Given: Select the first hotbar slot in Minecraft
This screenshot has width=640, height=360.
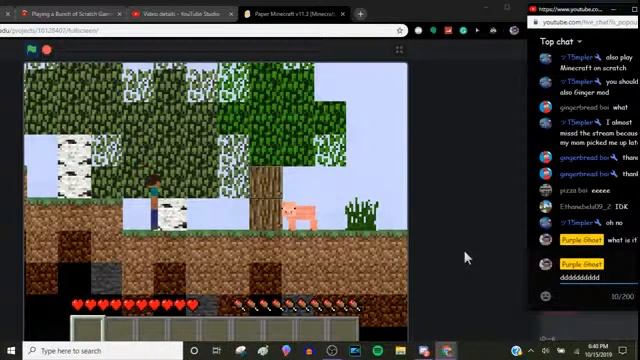Looking at the screenshot, I should click(87, 329).
